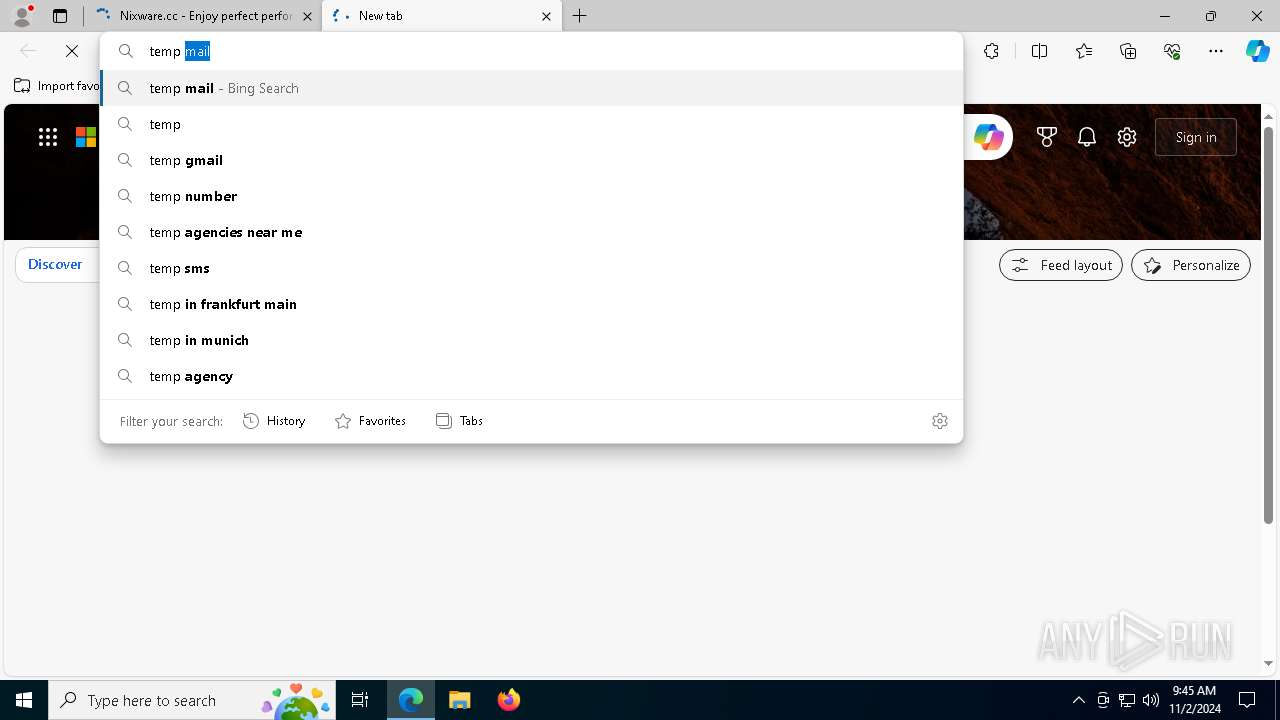
Task: Open the page settings gear icon
Action: point(1127,137)
